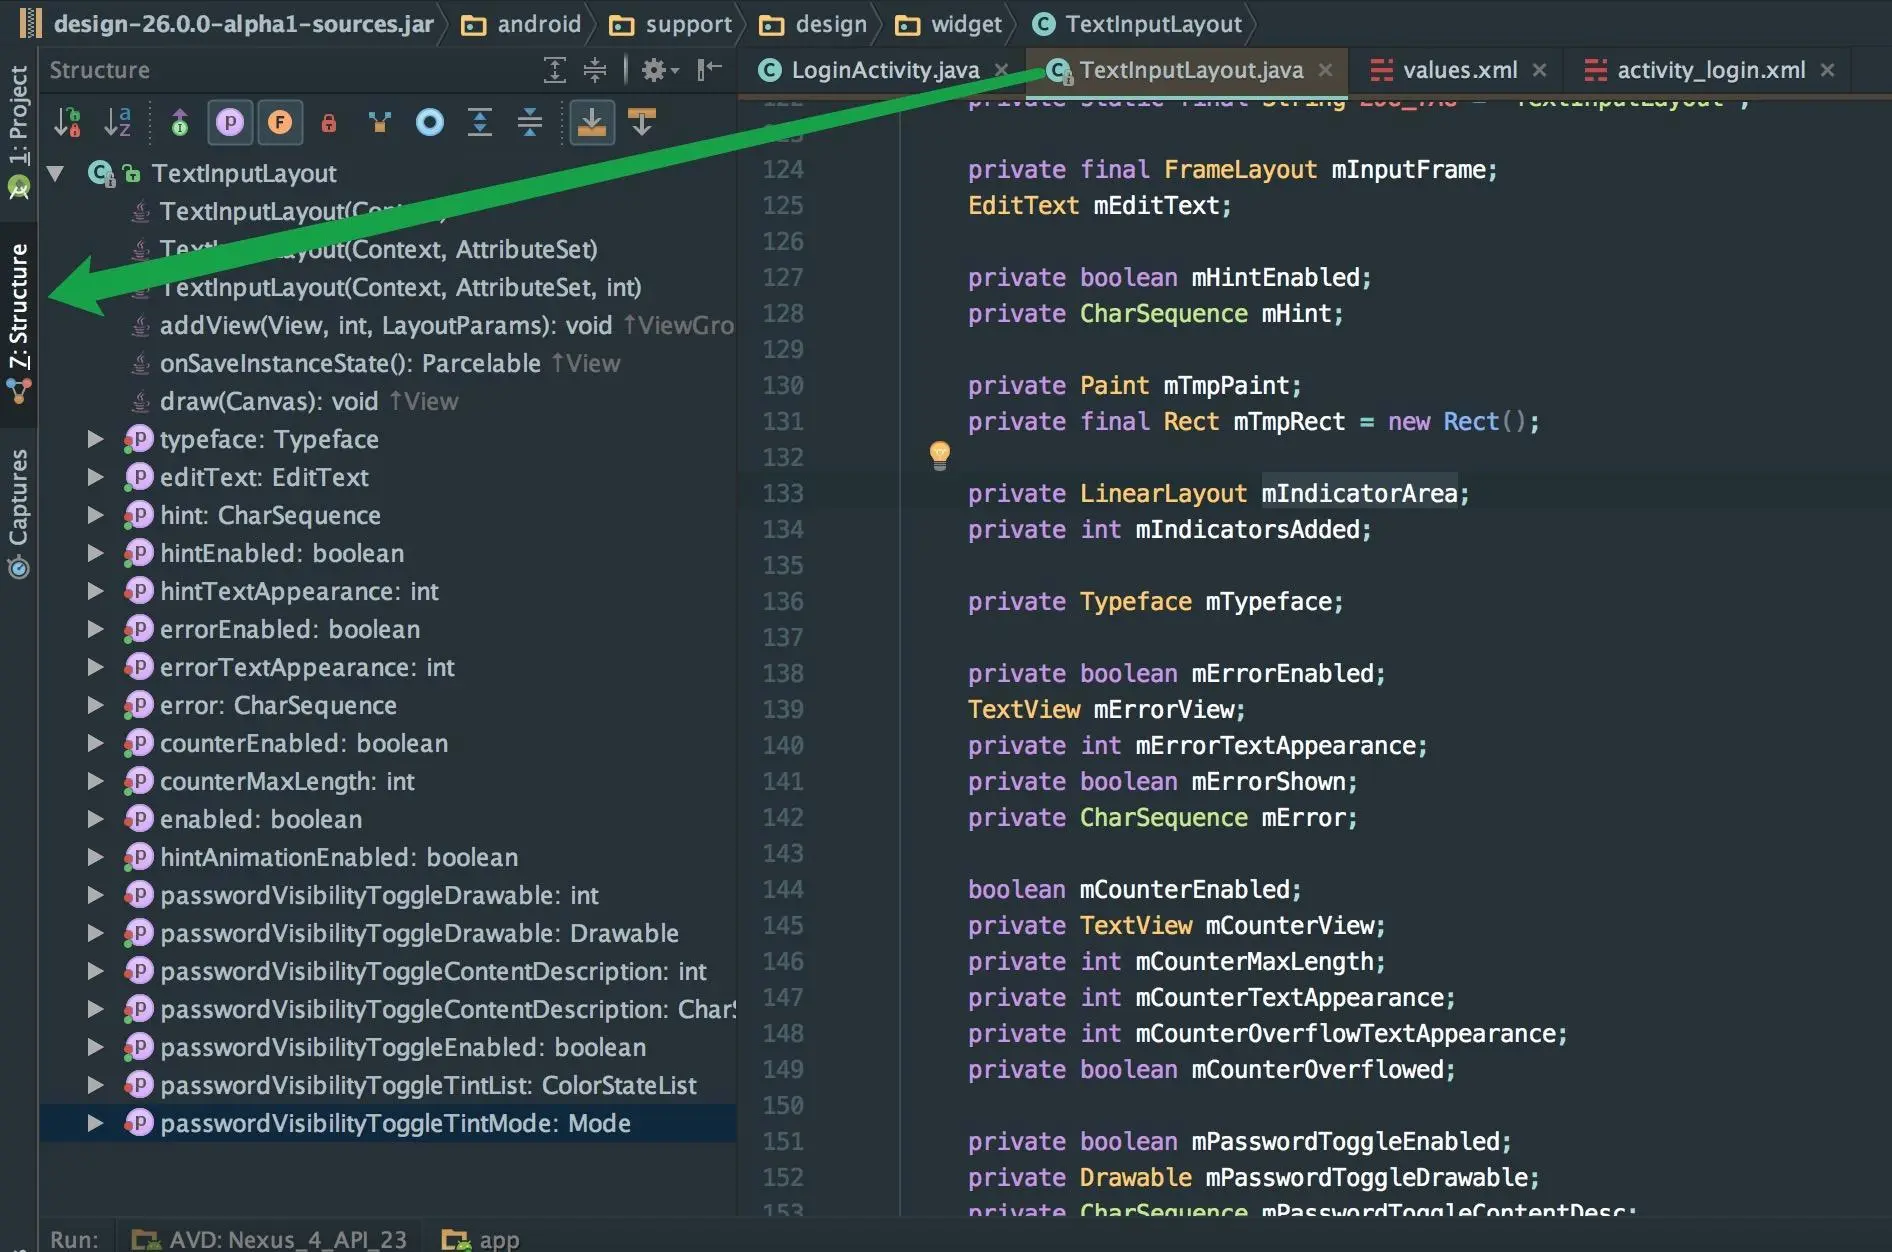Hide the Structure tool window

[710, 69]
